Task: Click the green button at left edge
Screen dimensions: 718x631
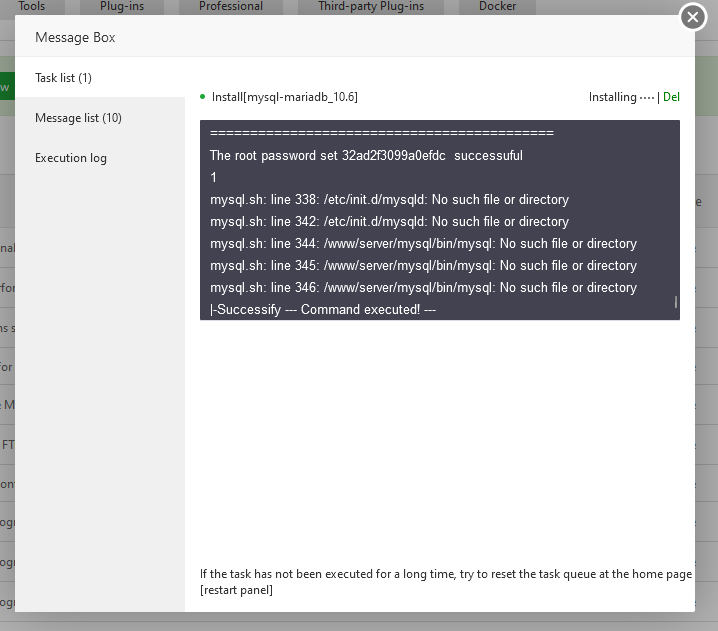Action: (x=5, y=87)
